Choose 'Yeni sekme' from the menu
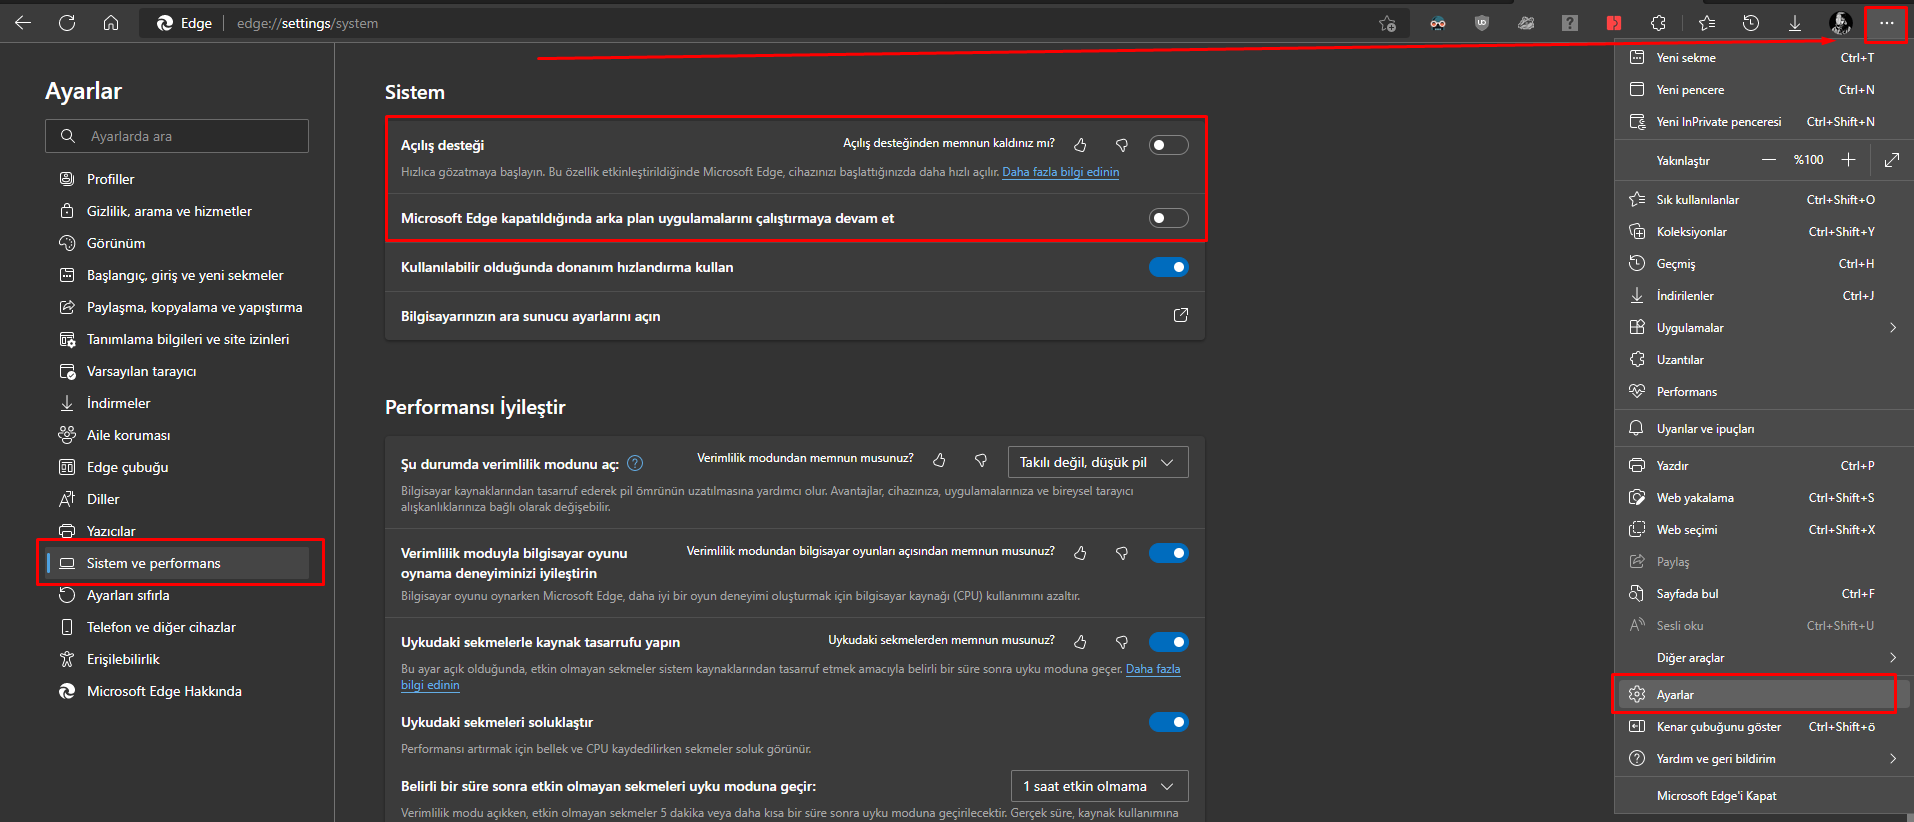 point(1764,58)
